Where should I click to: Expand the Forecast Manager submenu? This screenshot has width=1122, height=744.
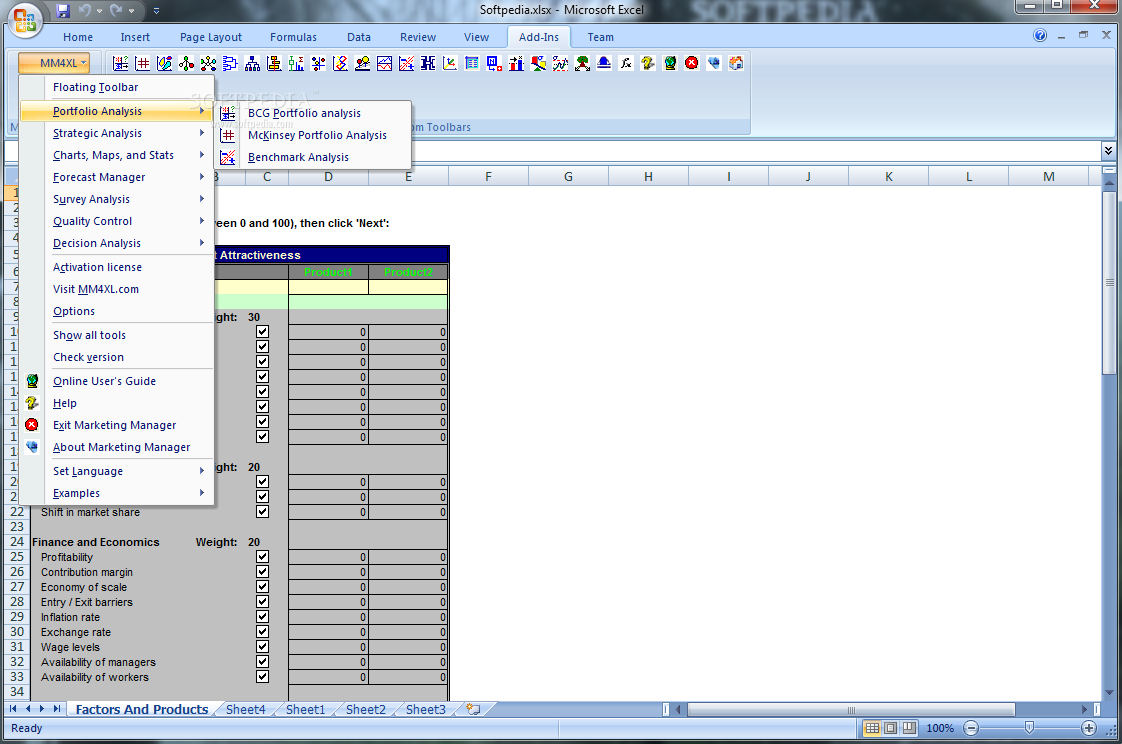[x=117, y=177]
